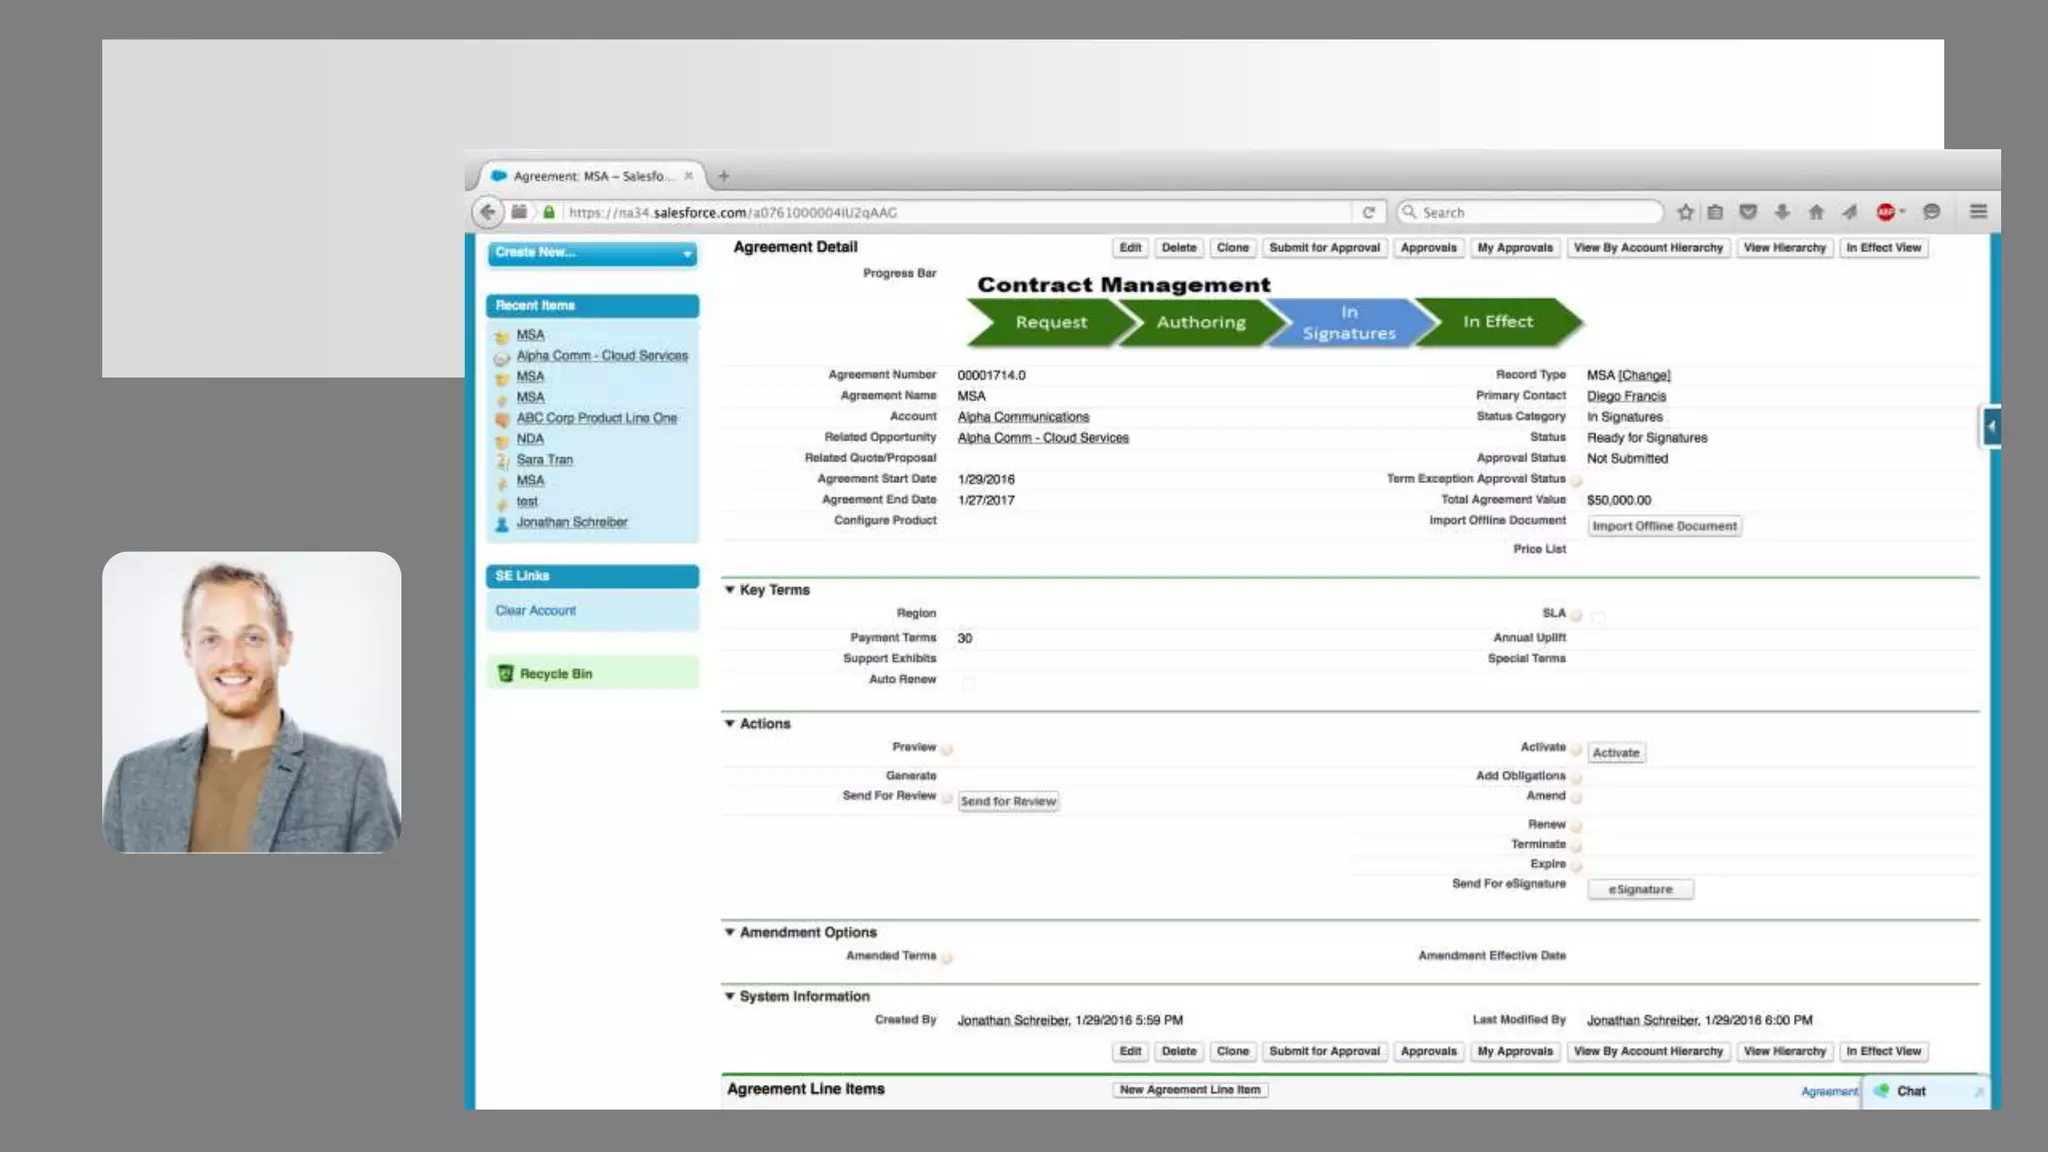The image size is (2048, 1152).
Task: Click the In Effect stage chevron
Action: click(1497, 322)
